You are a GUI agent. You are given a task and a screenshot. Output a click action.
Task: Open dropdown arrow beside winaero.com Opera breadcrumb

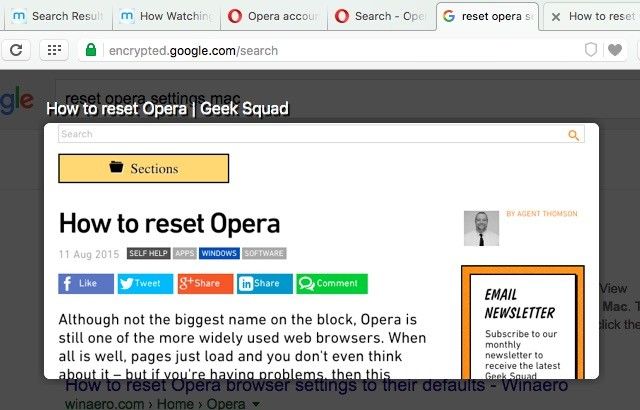(255, 404)
